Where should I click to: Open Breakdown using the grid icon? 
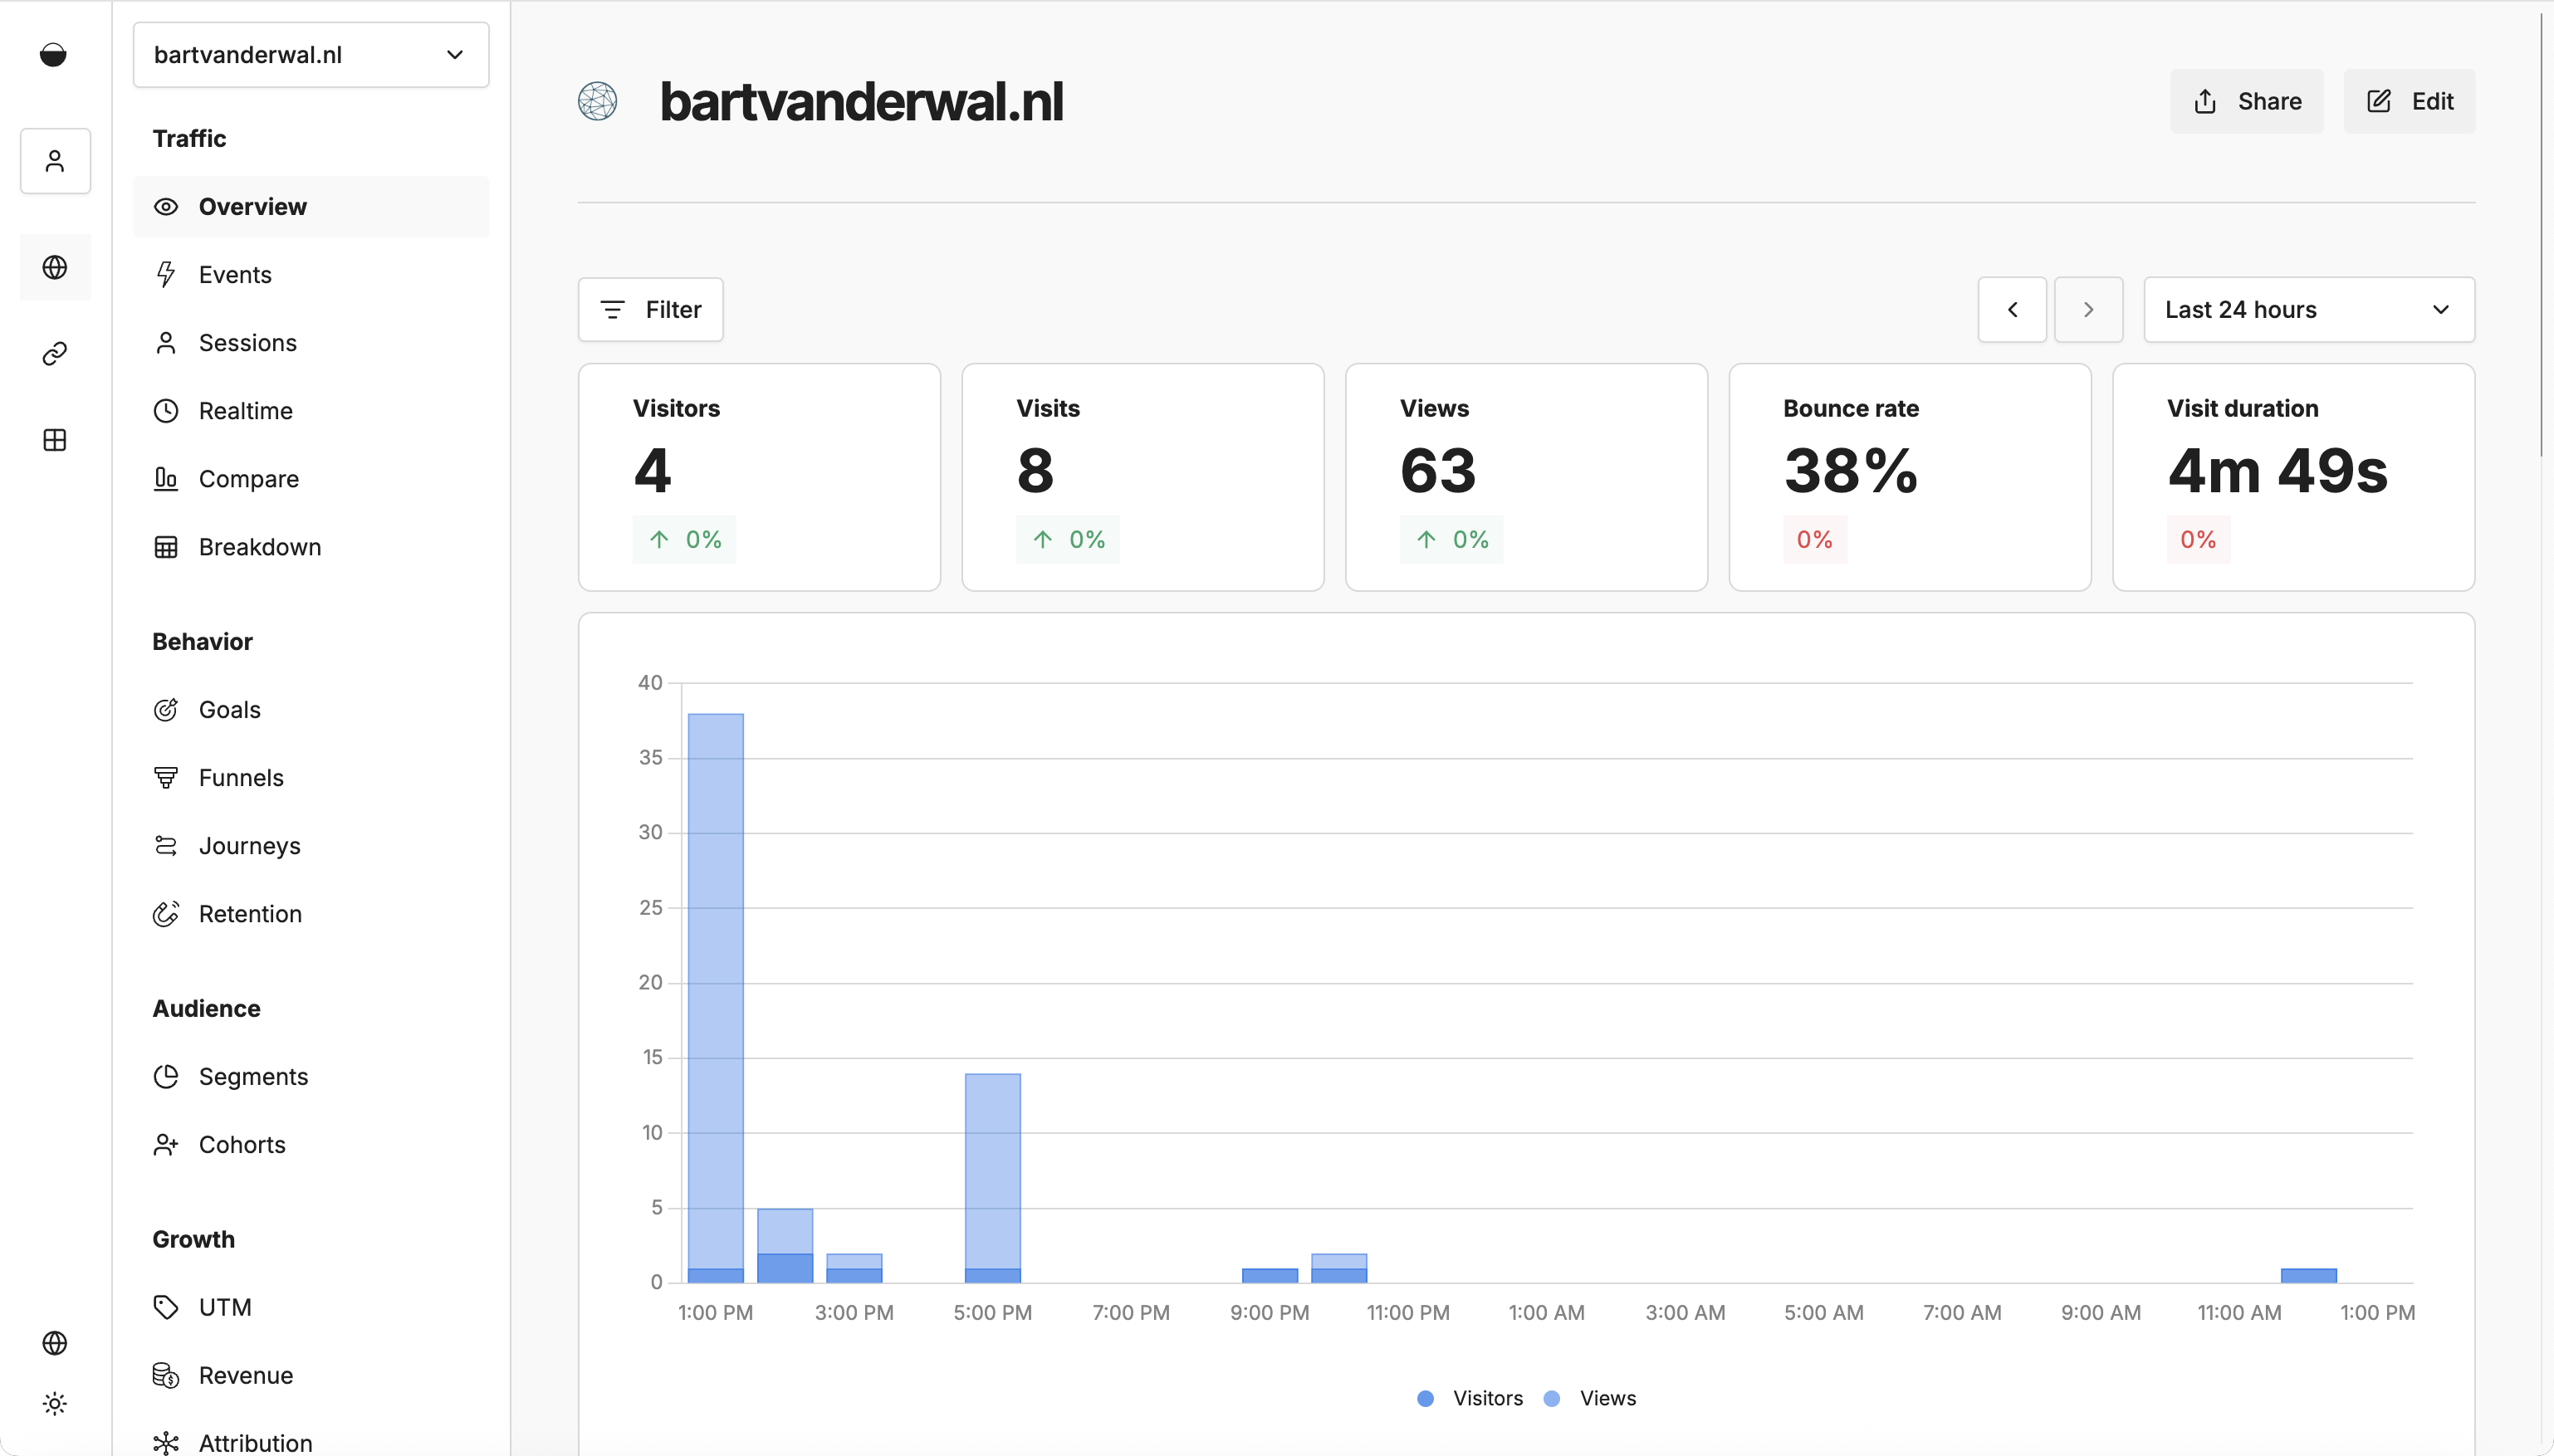pyautogui.click(x=166, y=546)
